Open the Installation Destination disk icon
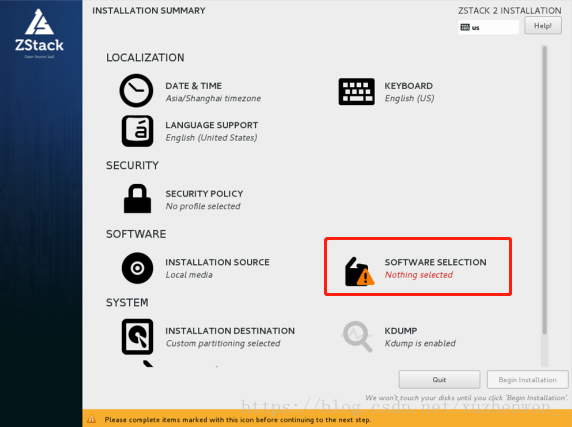This screenshot has width=572, height=427. (x=137, y=337)
